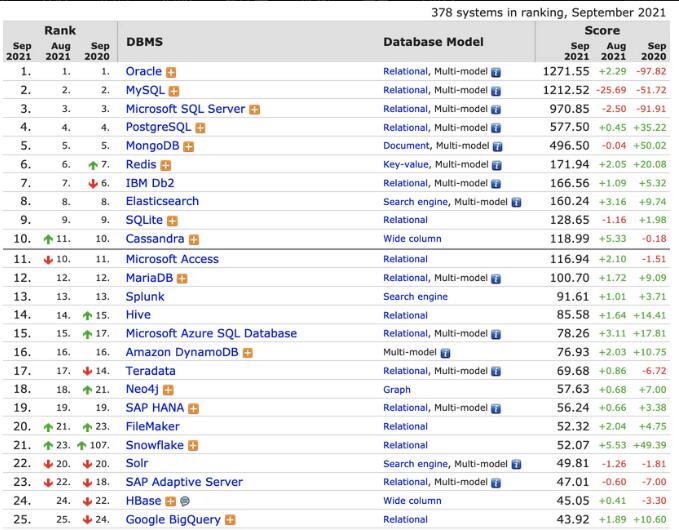Select the Key-value model link for Redis
The height and width of the screenshot is (530, 679).
pyautogui.click(x=406, y=165)
